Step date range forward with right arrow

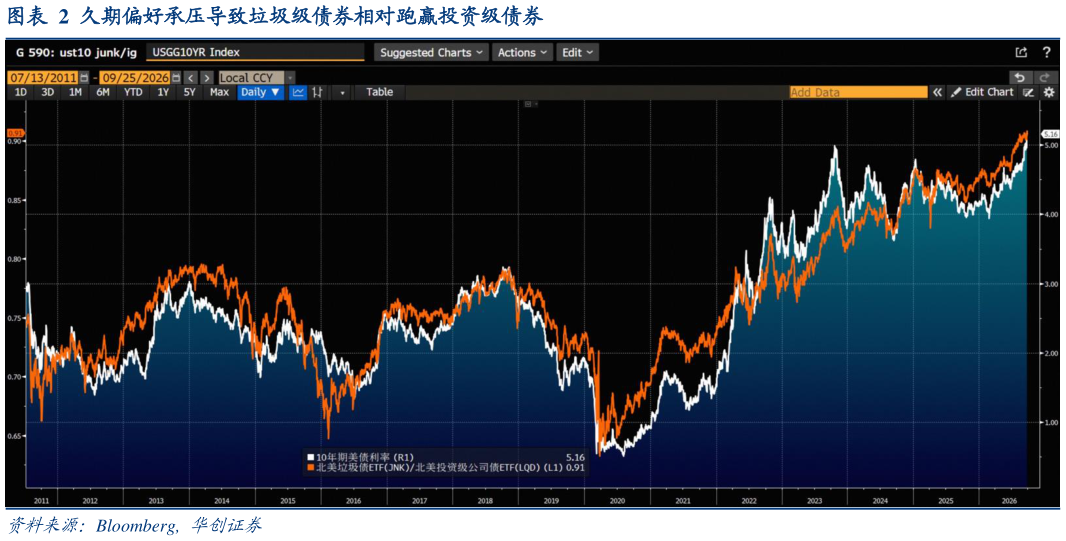tap(207, 77)
